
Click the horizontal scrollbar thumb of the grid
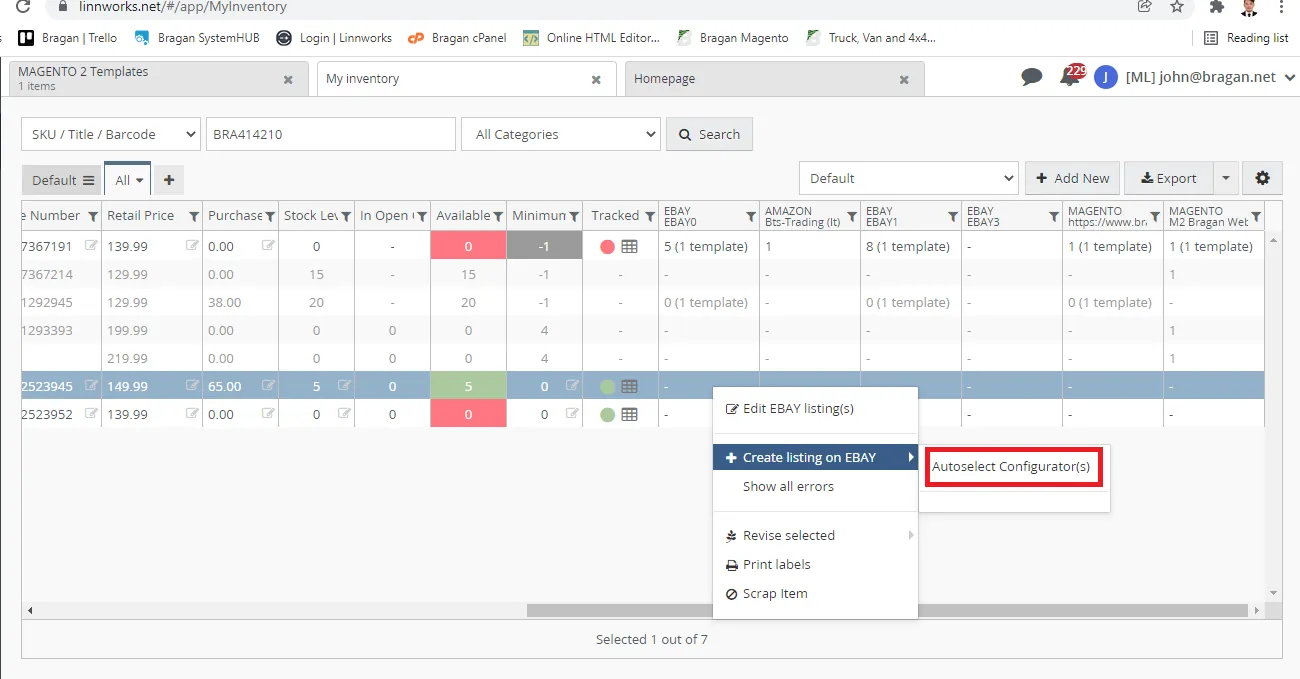(886, 610)
